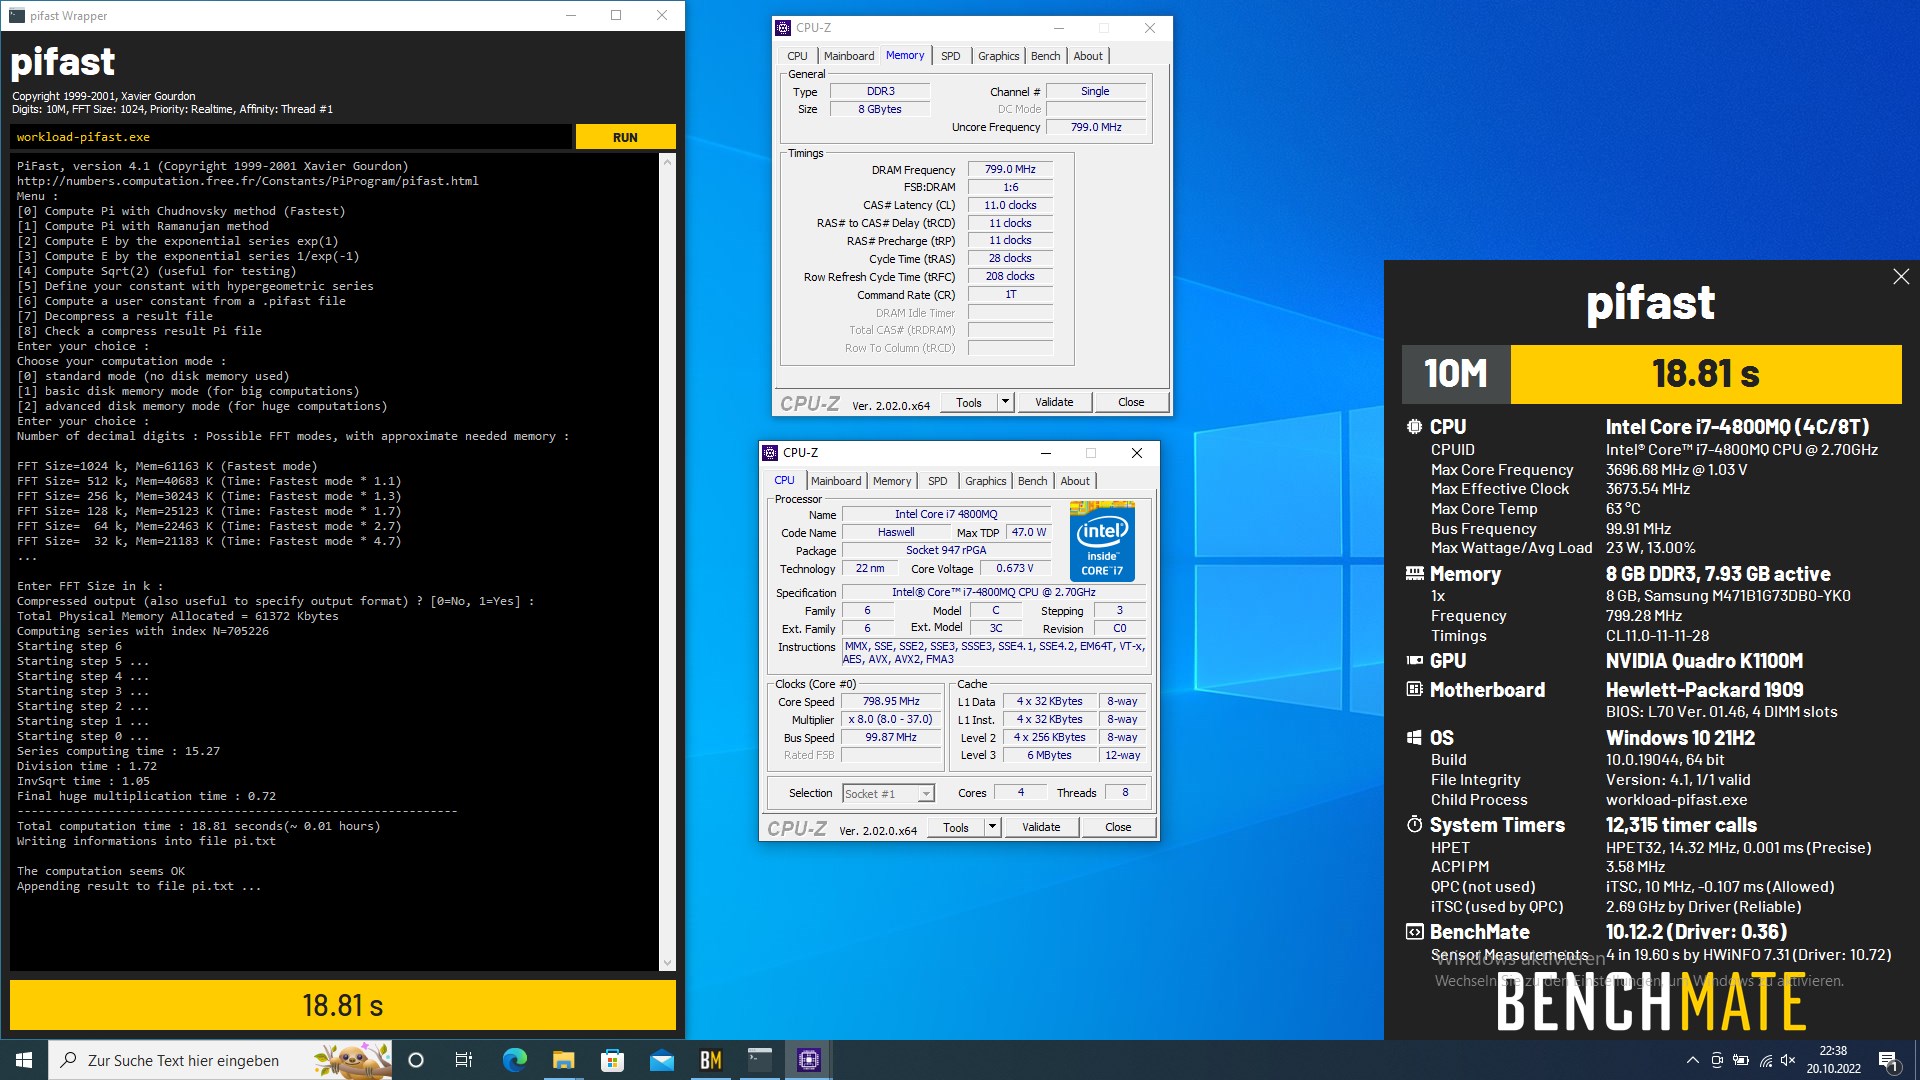Open Microsoft Store from taskbar
This screenshot has height=1080, width=1920.
click(612, 1060)
